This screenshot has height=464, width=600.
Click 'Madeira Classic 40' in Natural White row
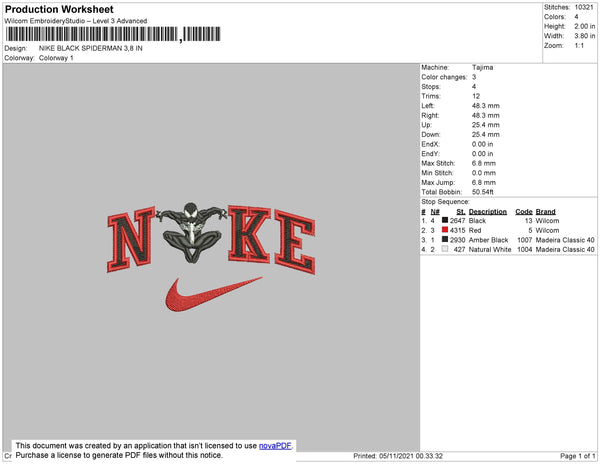(565, 249)
